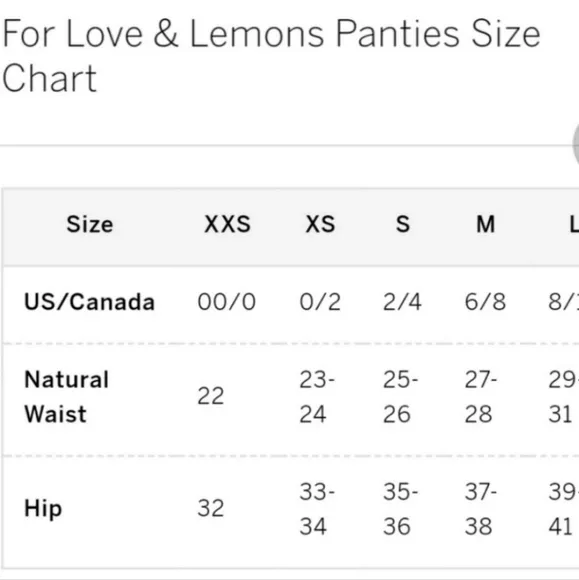This screenshot has height=580, width=579.
Task: Click the Size header cell
Action: (x=90, y=224)
